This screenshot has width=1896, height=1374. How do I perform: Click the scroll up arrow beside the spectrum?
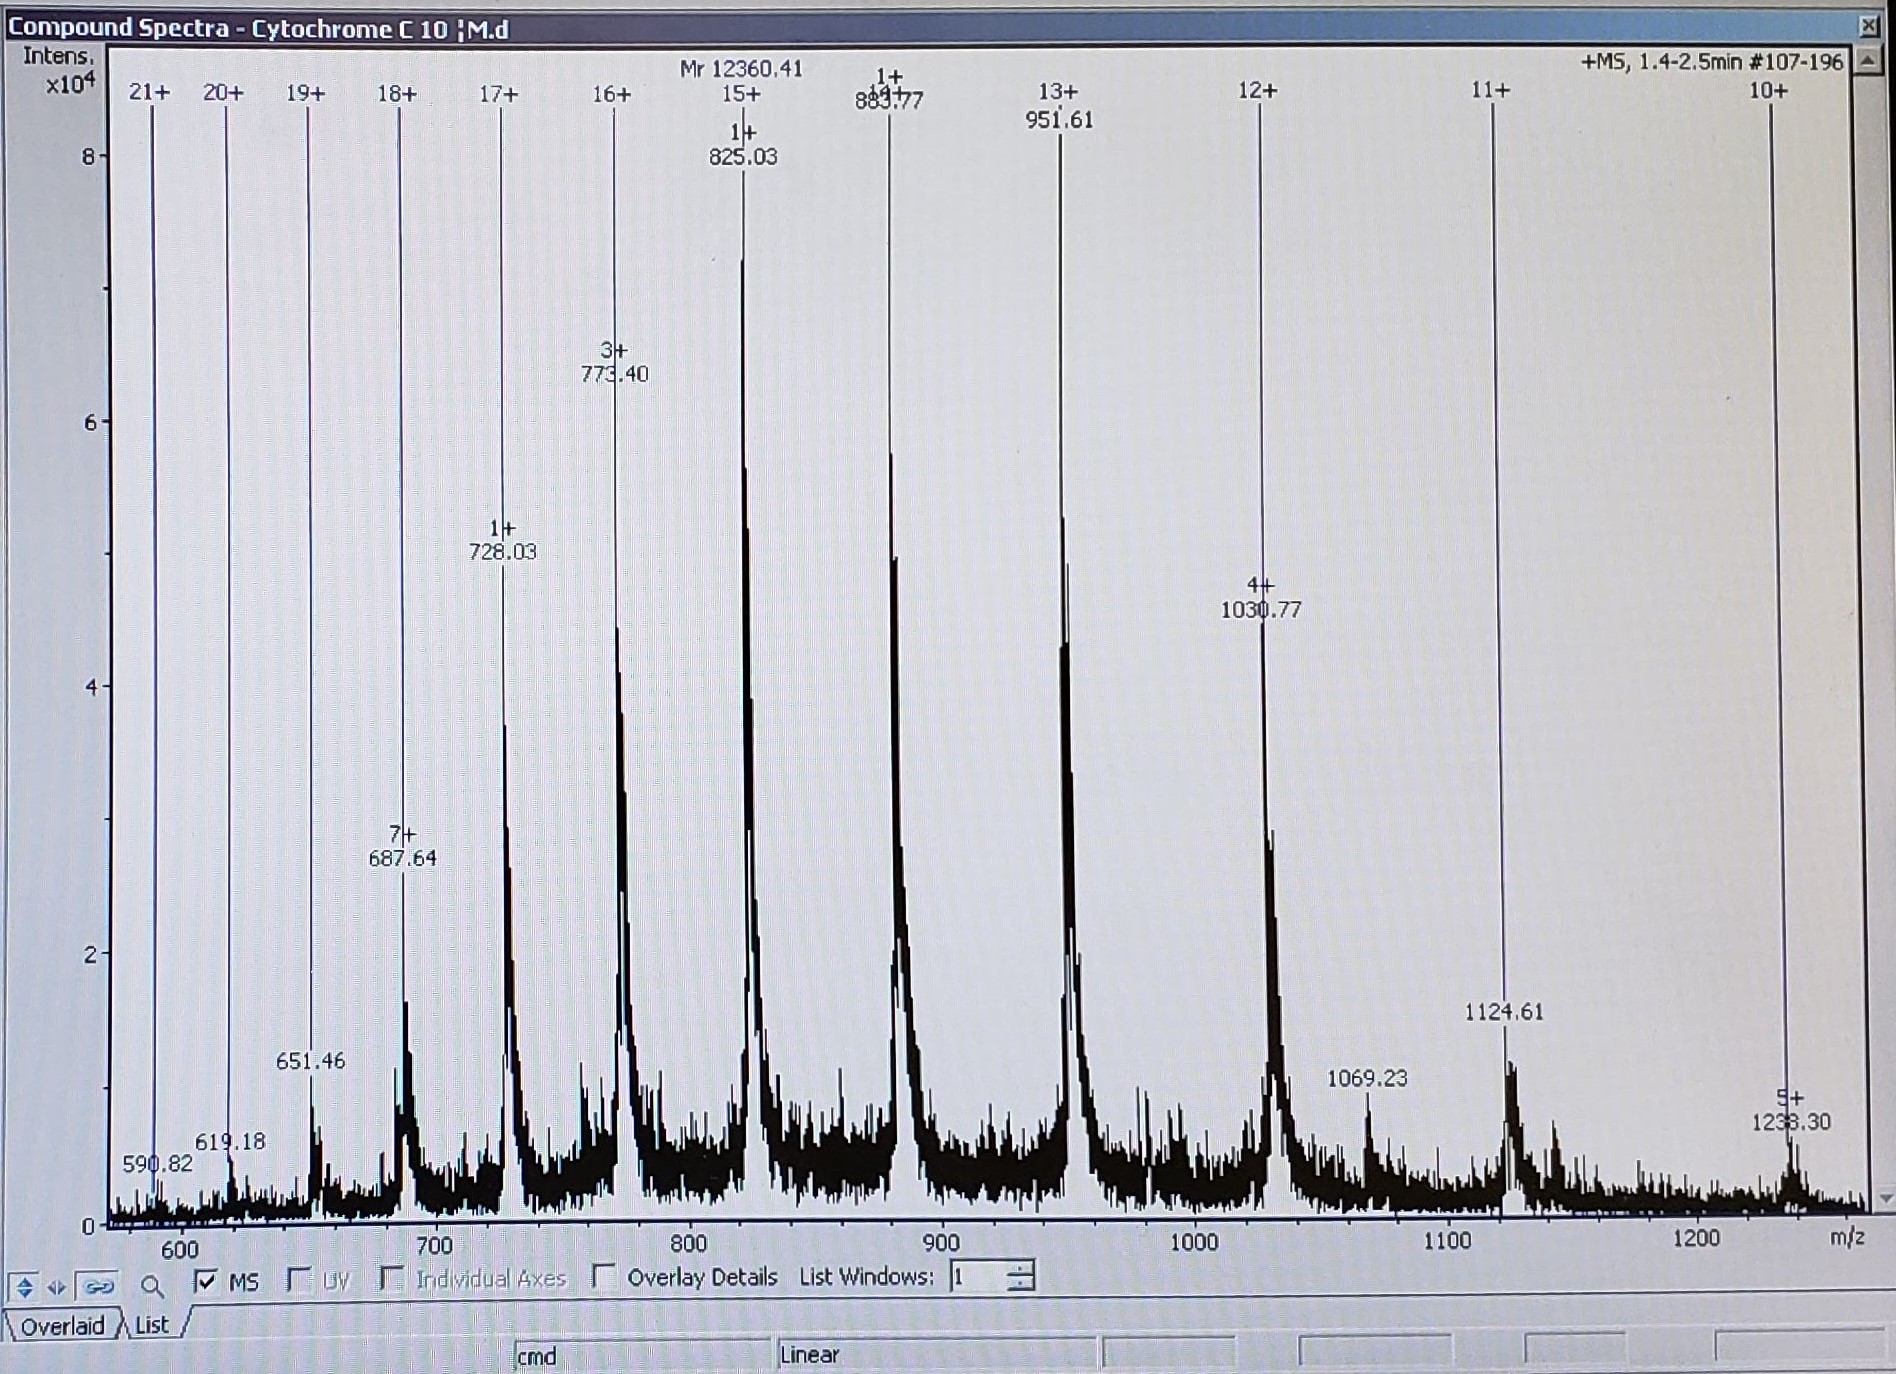[1866, 61]
